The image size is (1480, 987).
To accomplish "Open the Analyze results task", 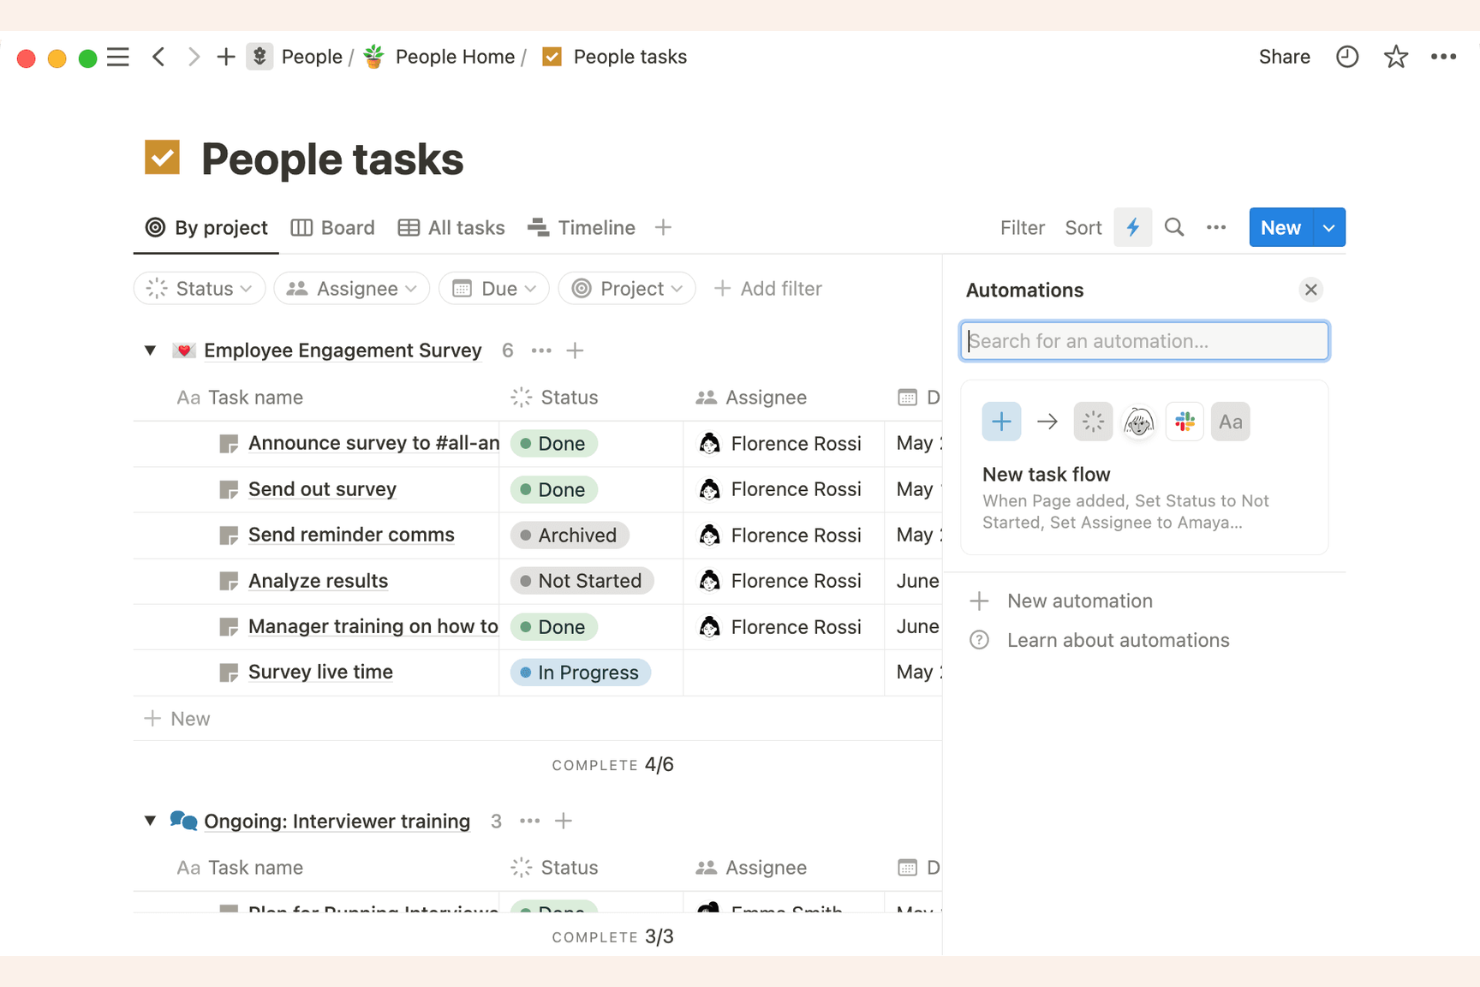I will (x=318, y=581).
